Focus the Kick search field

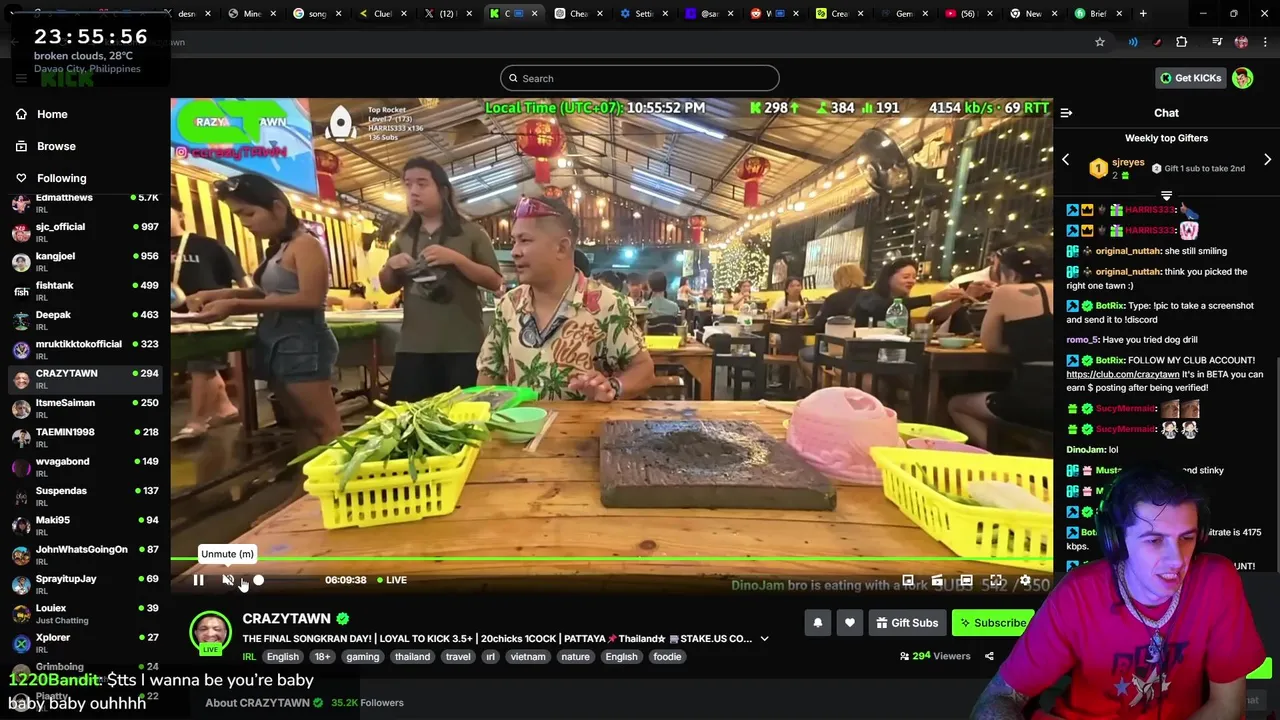[640, 78]
